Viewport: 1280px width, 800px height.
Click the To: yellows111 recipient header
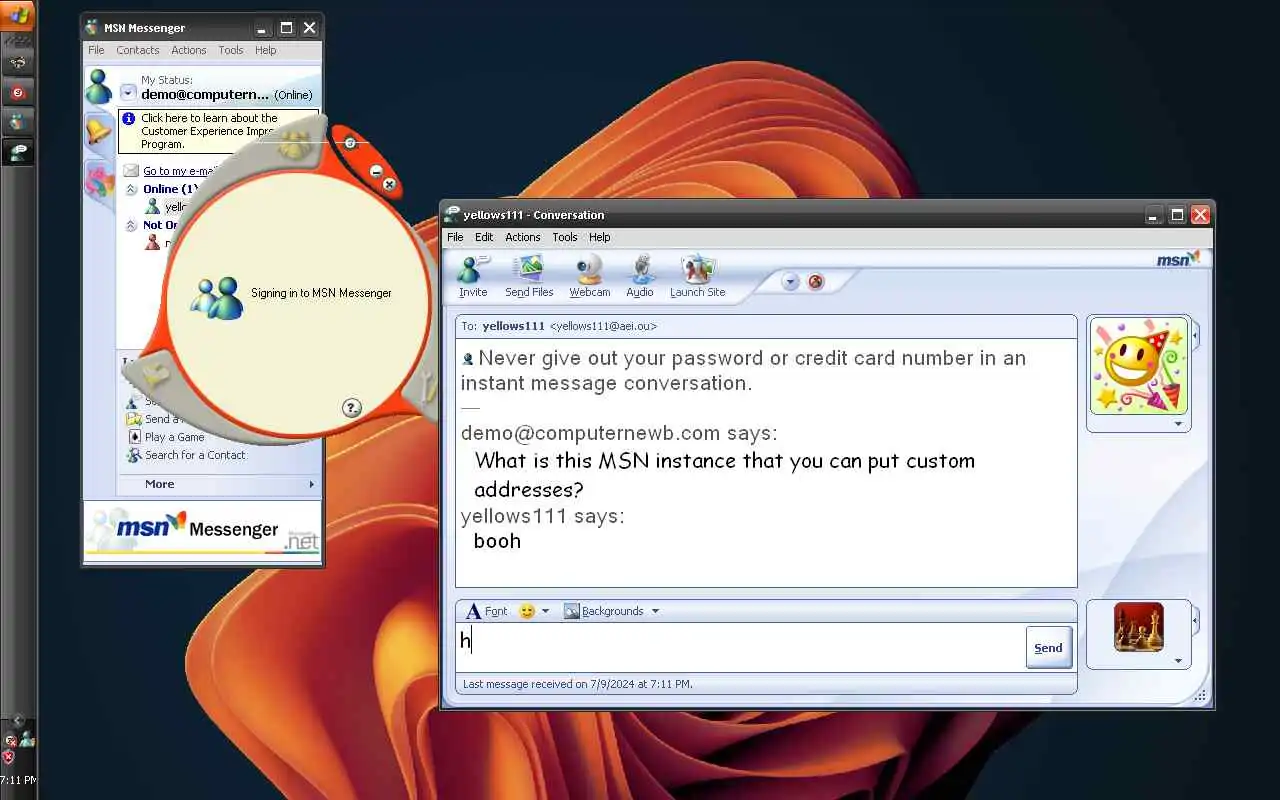tap(766, 326)
